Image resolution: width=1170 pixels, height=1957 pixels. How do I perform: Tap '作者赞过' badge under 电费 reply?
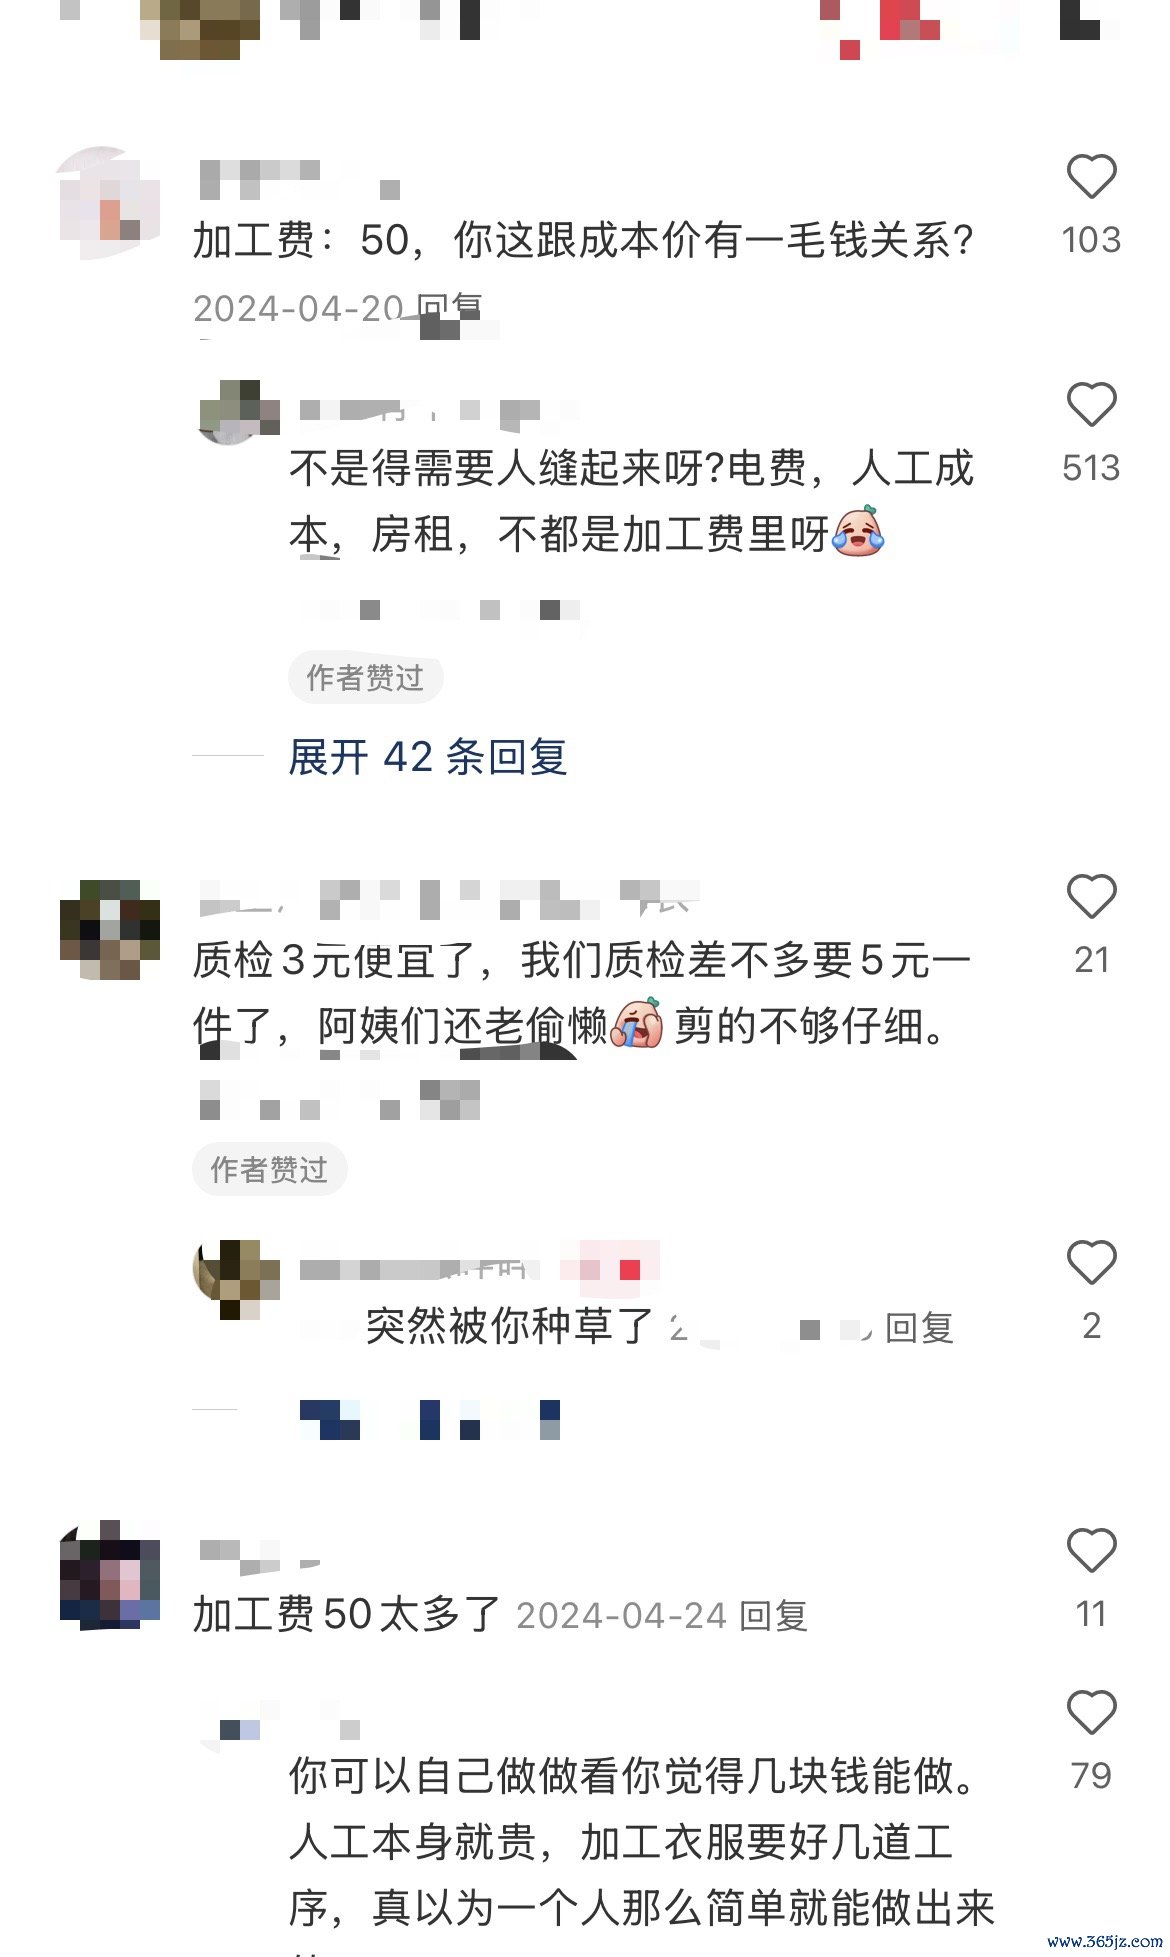pyautogui.click(x=365, y=678)
